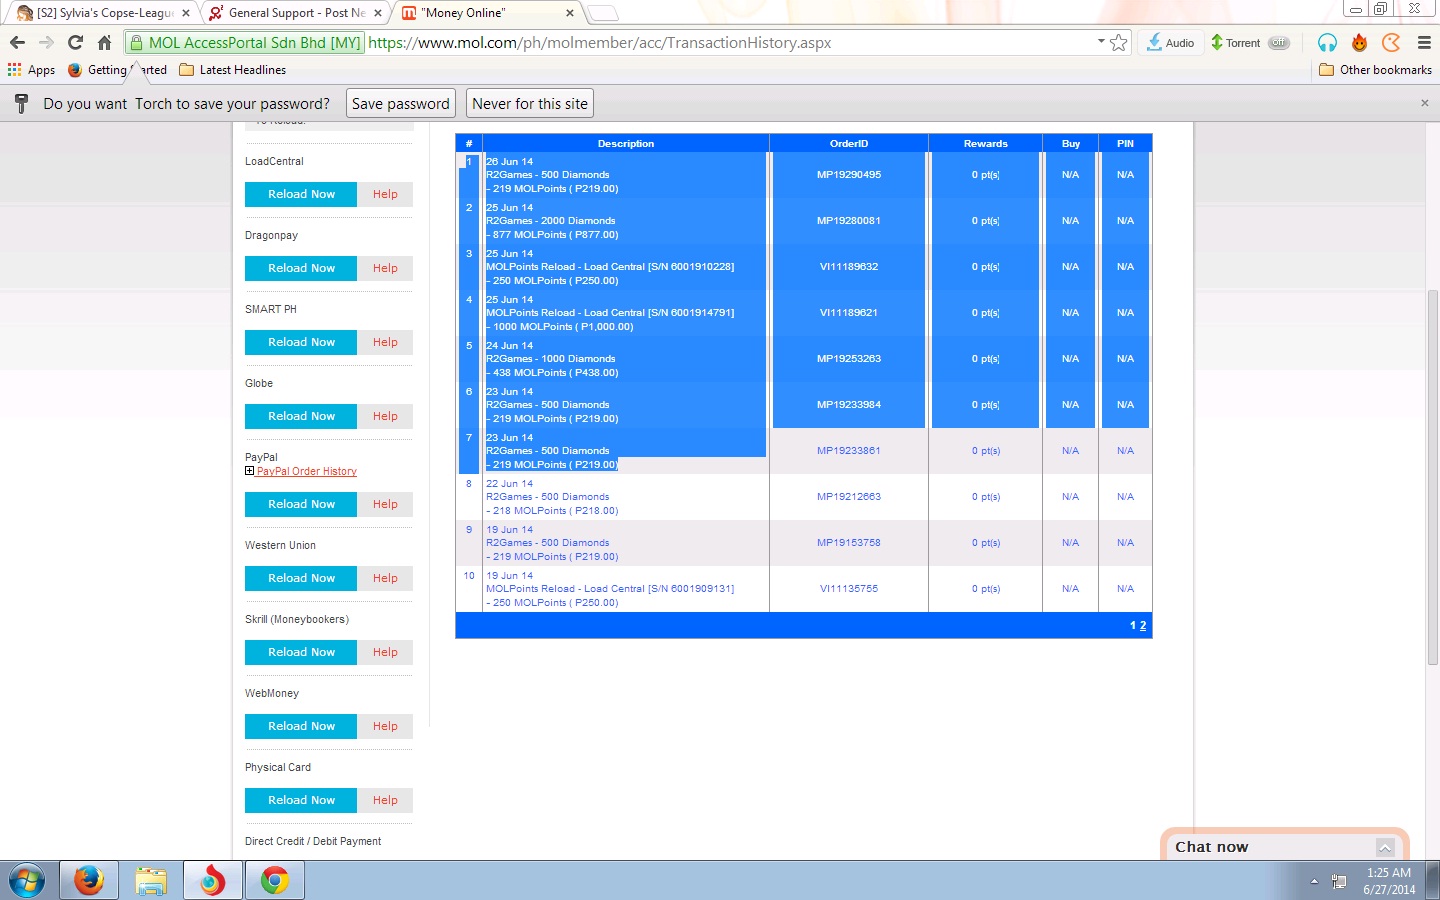This screenshot has width=1440, height=900.
Task: Toggle the Torrent off switch
Action: click(1278, 42)
